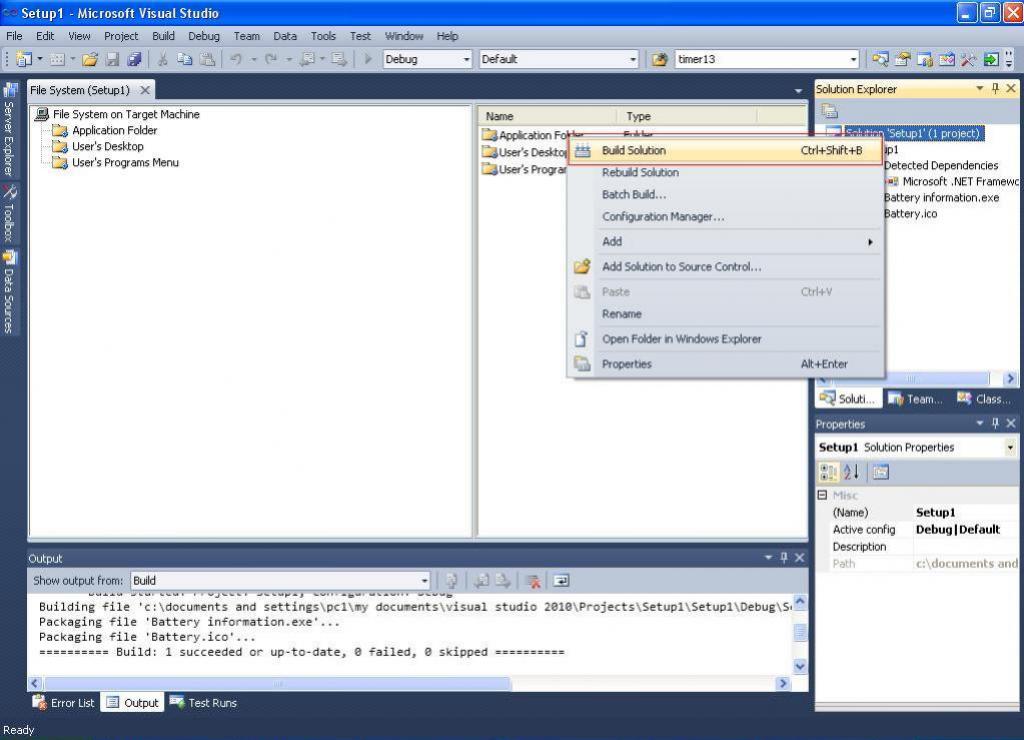The height and width of the screenshot is (740, 1024).
Task: Open the Setup1 Solution Properties object dropdown
Action: pos(1010,447)
